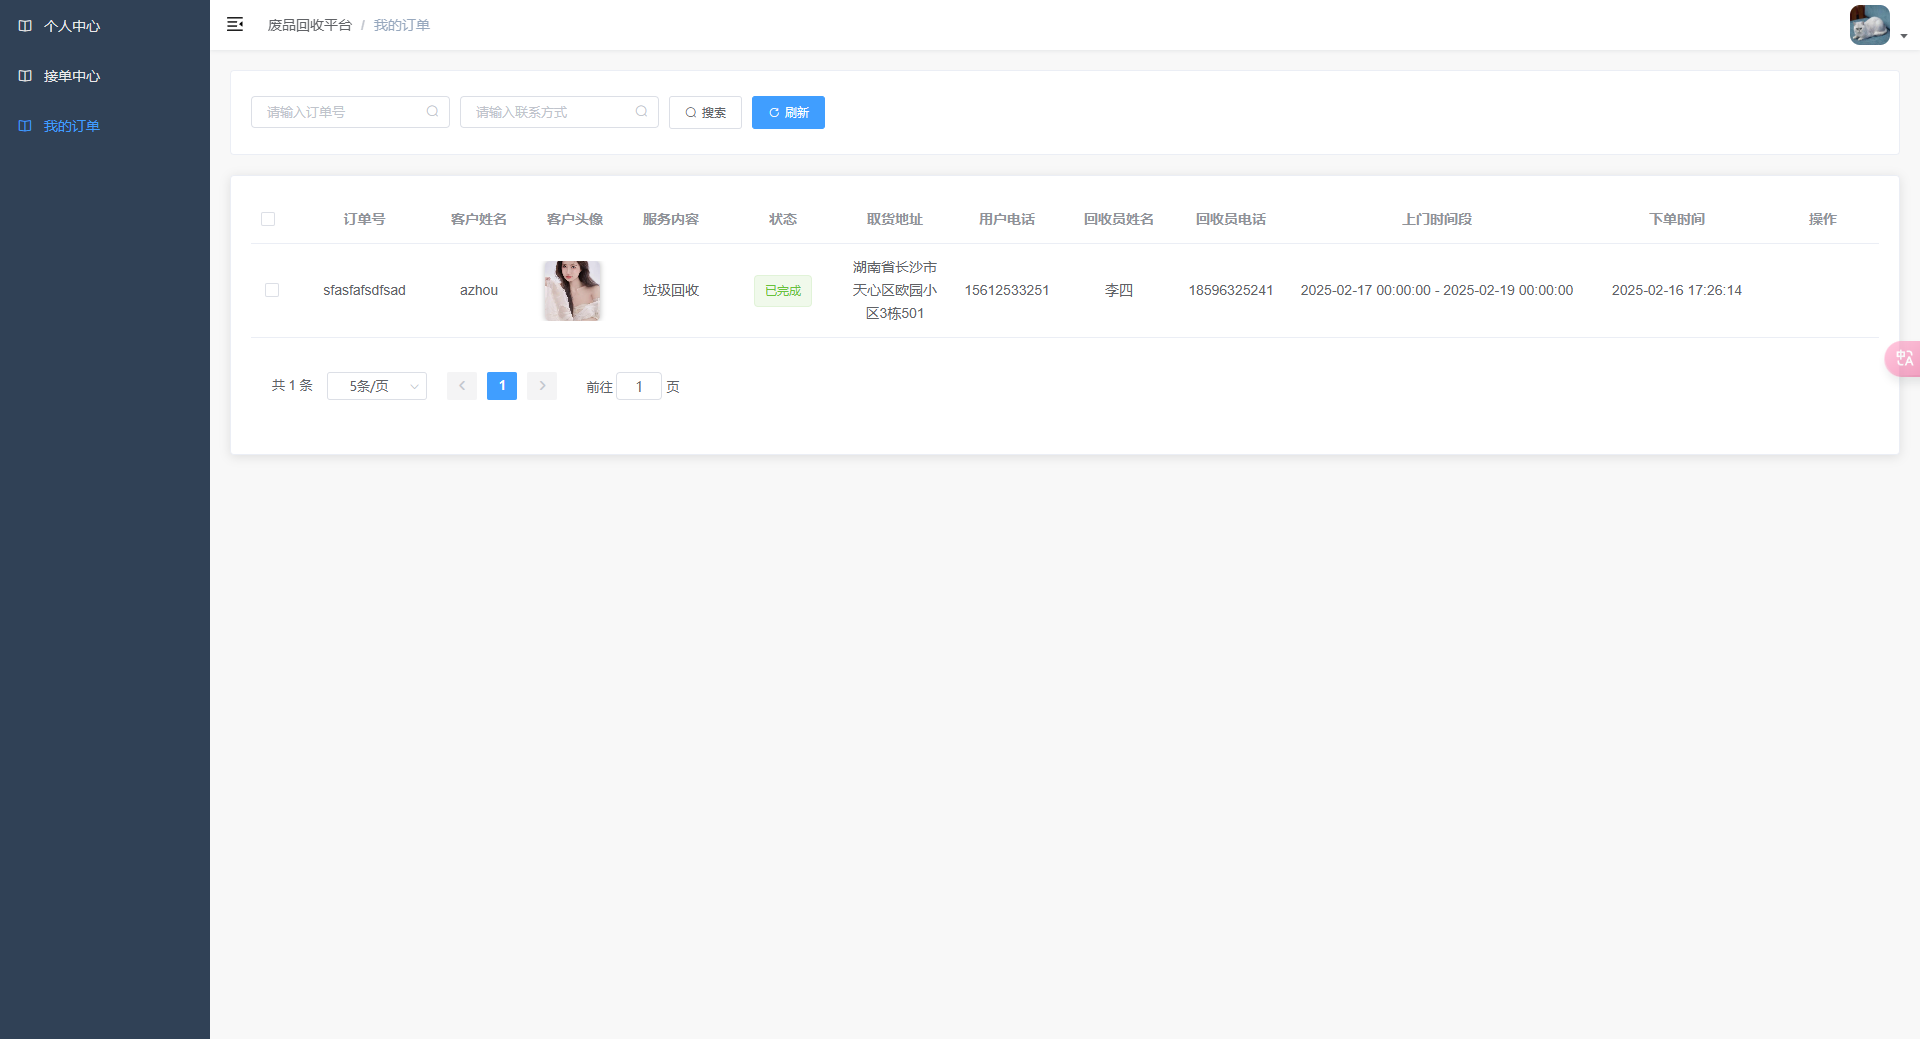
Task: Select the 我的订单 menu item
Action: [x=105, y=126]
